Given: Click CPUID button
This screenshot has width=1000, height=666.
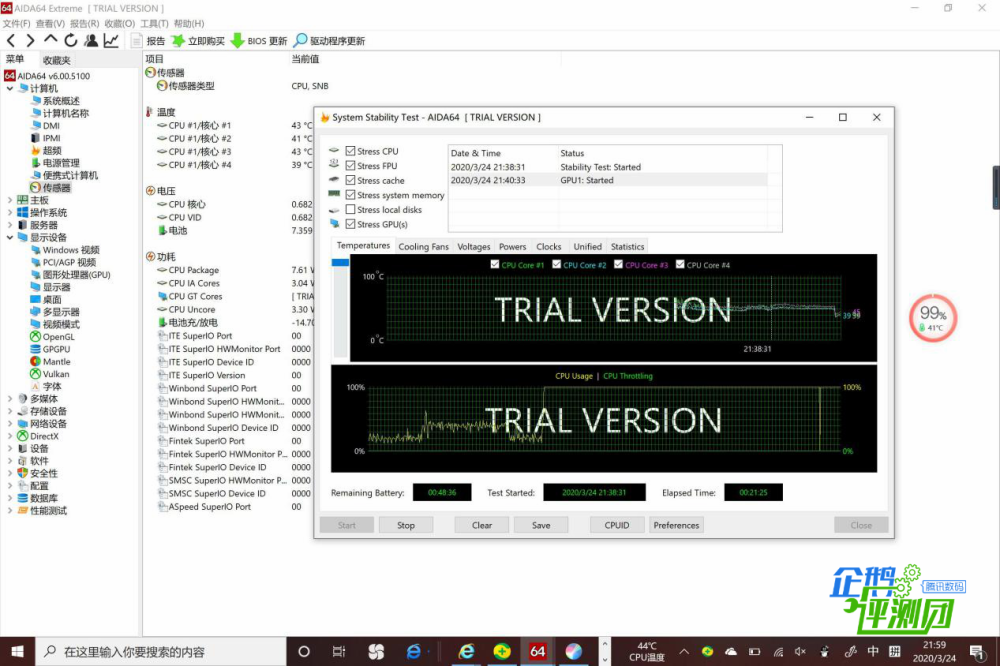Looking at the screenshot, I should [x=617, y=525].
